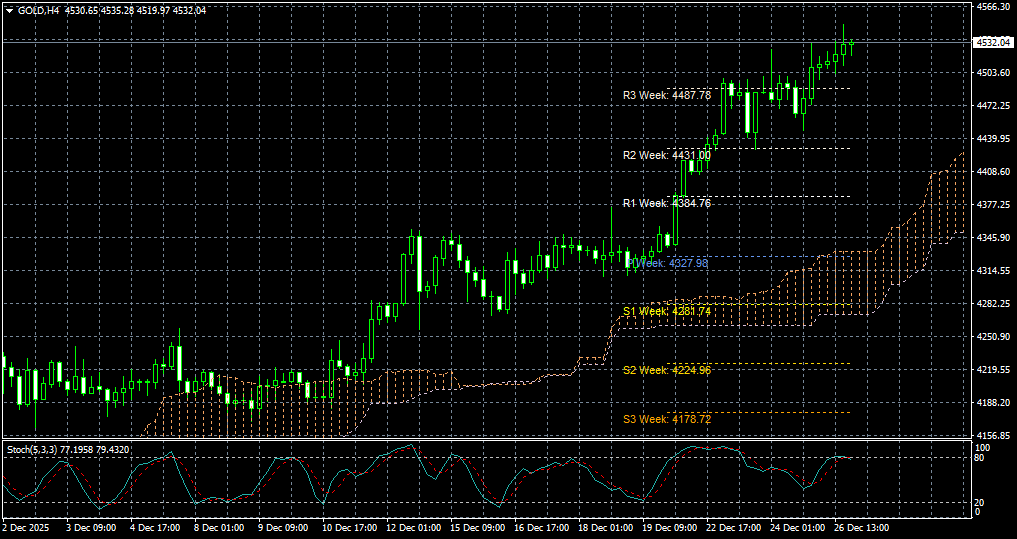Click the 22 Dec 17:00 time label
This screenshot has height=539, width=1017.
734,529
